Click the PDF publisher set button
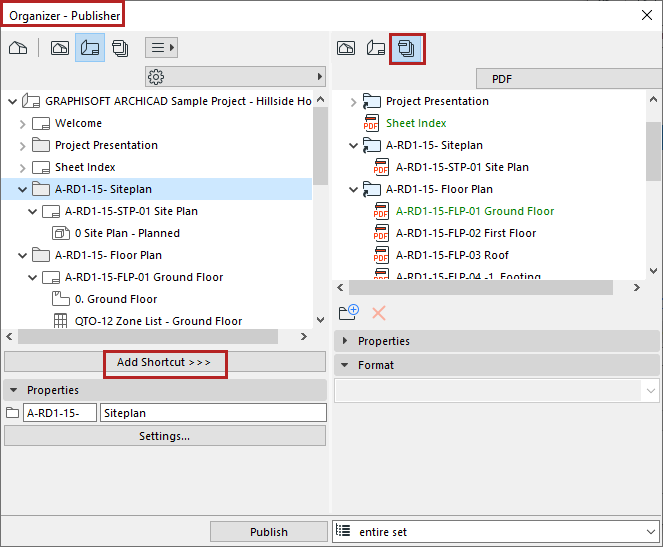The width and height of the screenshot is (663, 547). click(569, 79)
